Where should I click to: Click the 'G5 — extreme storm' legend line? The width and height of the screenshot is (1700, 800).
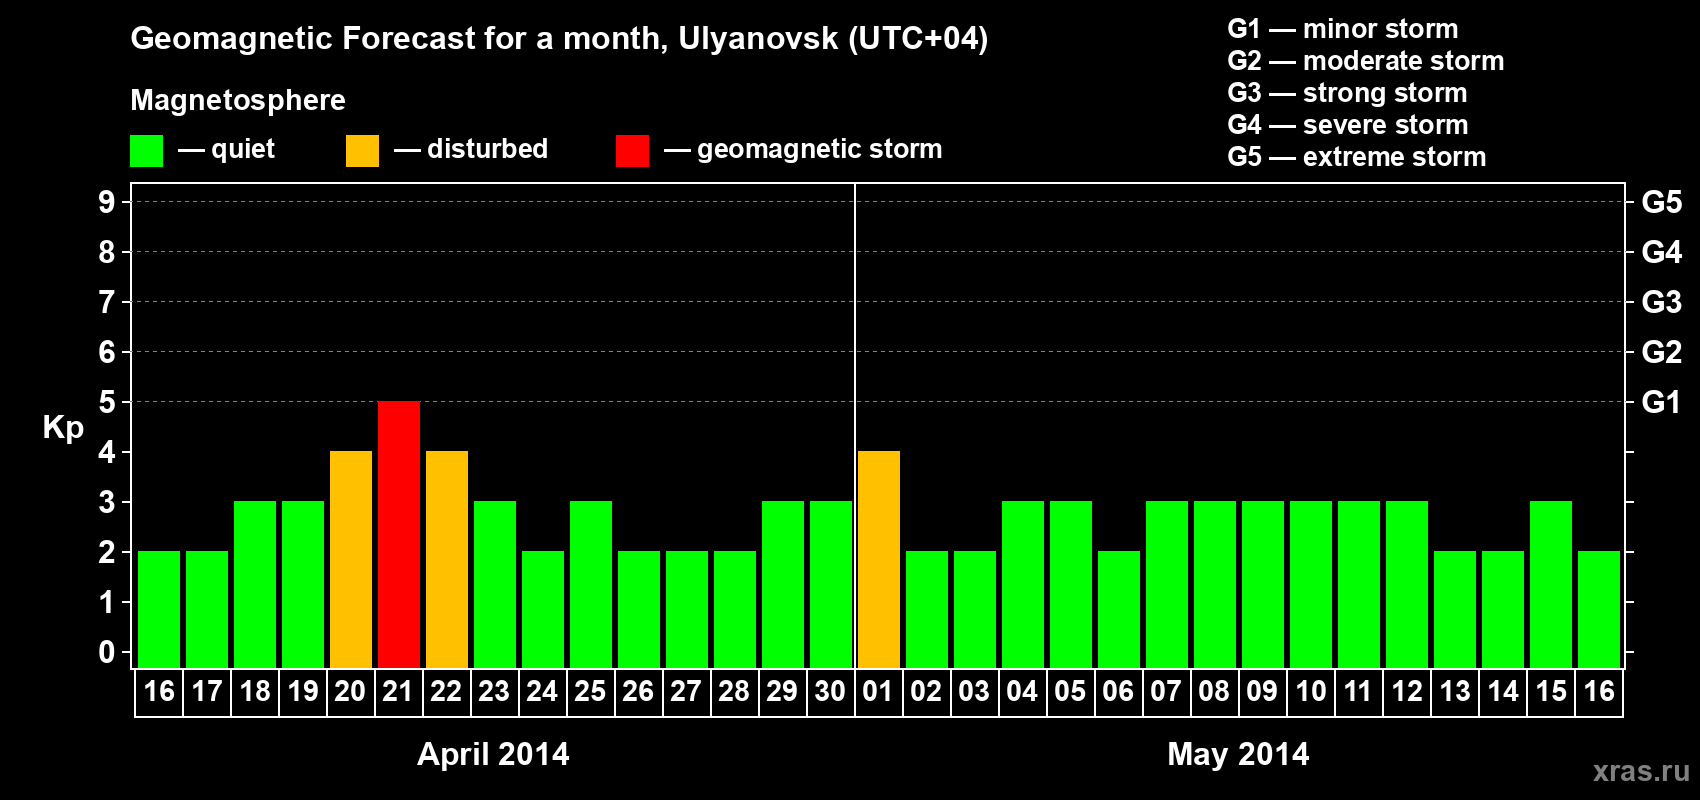tap(1357, 157)
